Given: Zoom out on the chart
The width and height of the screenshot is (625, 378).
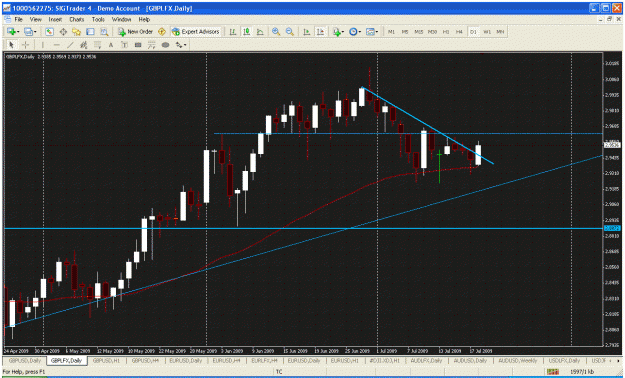Looking at the screenshot, I should 289,32.
